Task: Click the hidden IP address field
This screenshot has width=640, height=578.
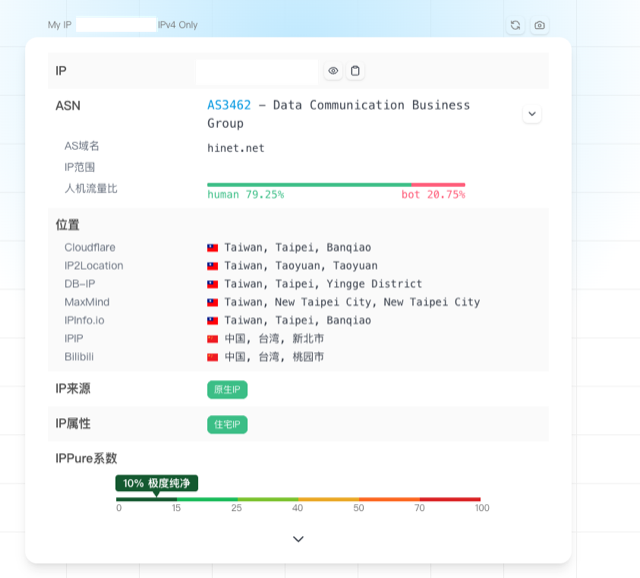Action: click(x=257, y=72)
